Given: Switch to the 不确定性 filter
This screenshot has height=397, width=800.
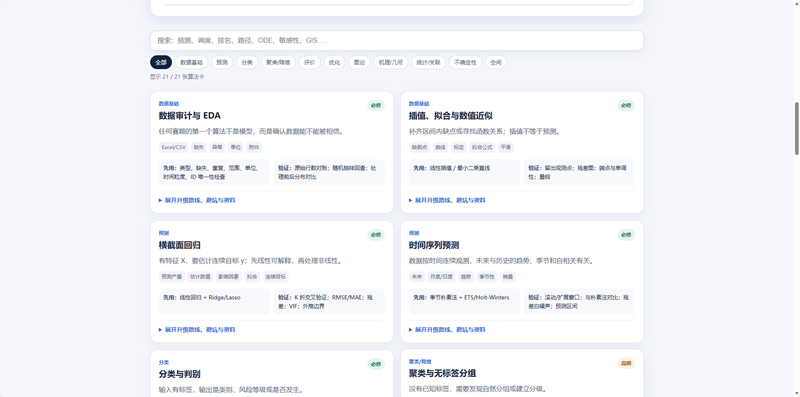Looking at the screenshot, I should [x=465, y=62].
